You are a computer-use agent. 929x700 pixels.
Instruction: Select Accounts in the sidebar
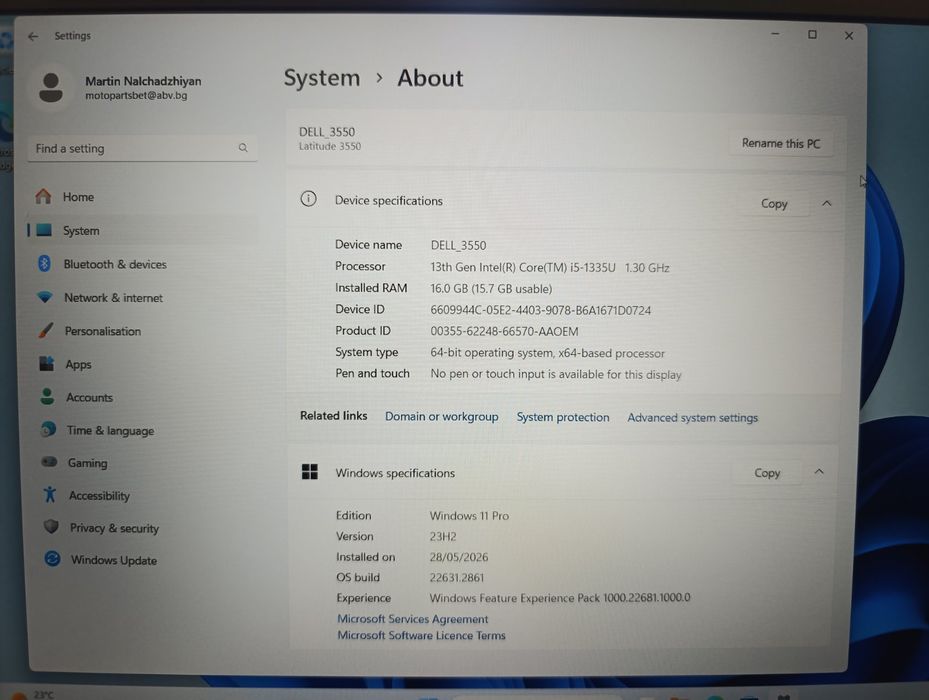[x=142, y=397]
